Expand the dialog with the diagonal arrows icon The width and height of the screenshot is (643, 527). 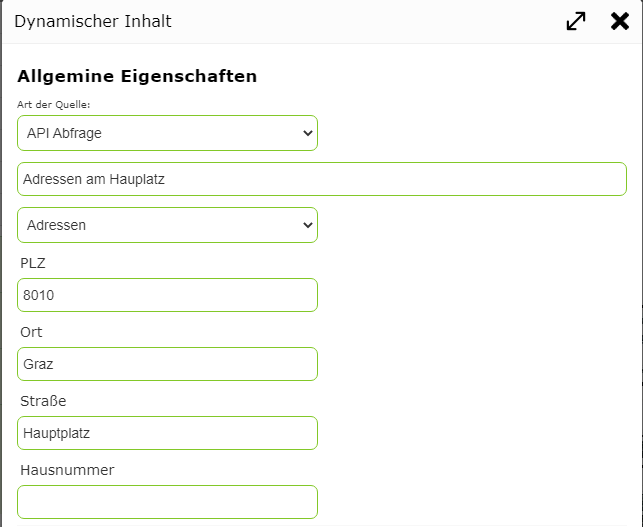point(576,21)
